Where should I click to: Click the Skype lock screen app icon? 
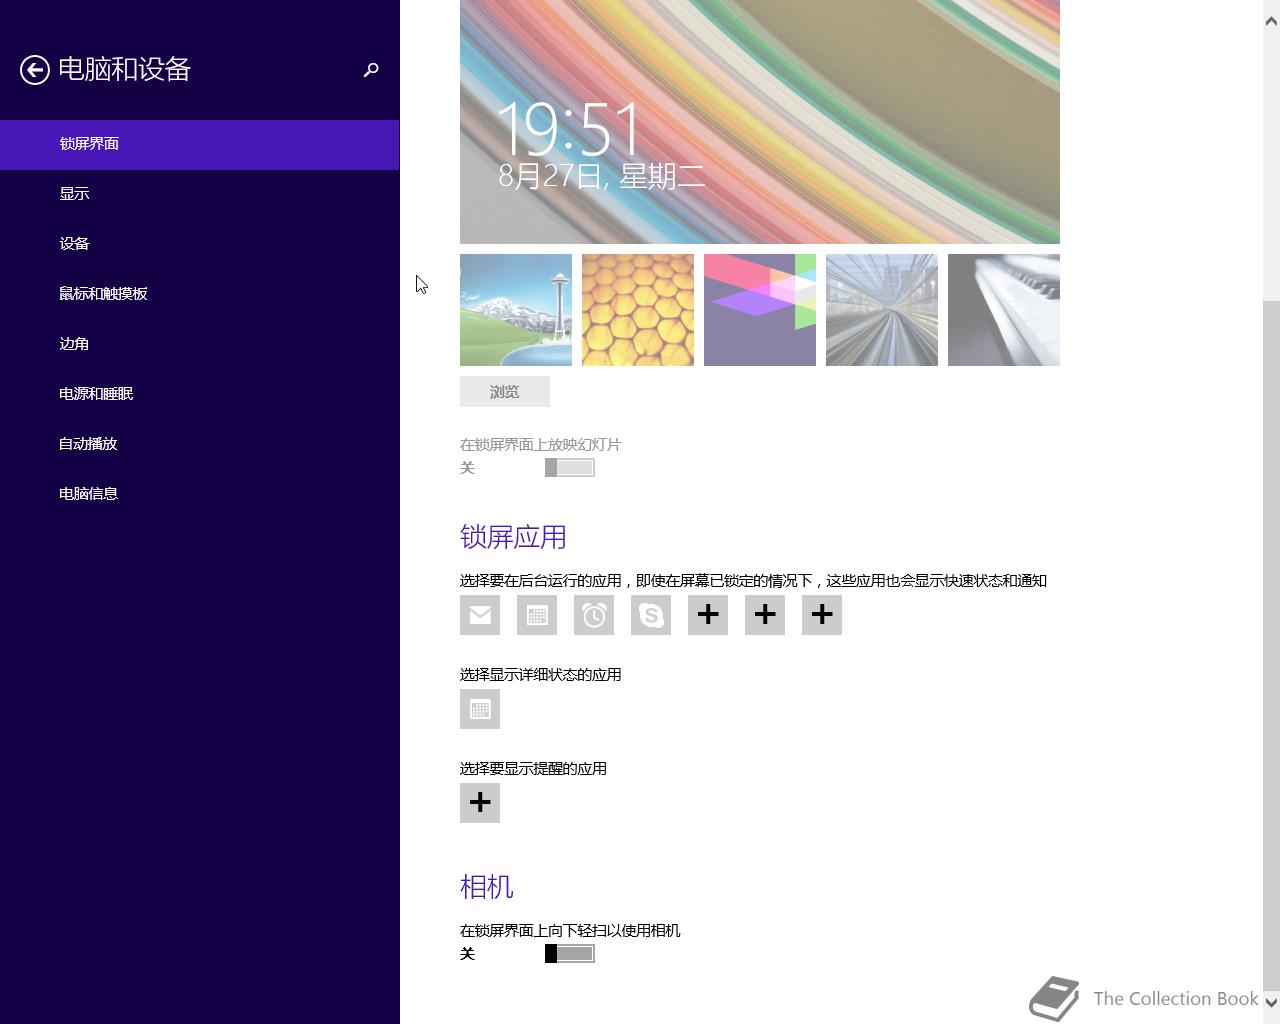pyautogui.click(x=651, y=615)
